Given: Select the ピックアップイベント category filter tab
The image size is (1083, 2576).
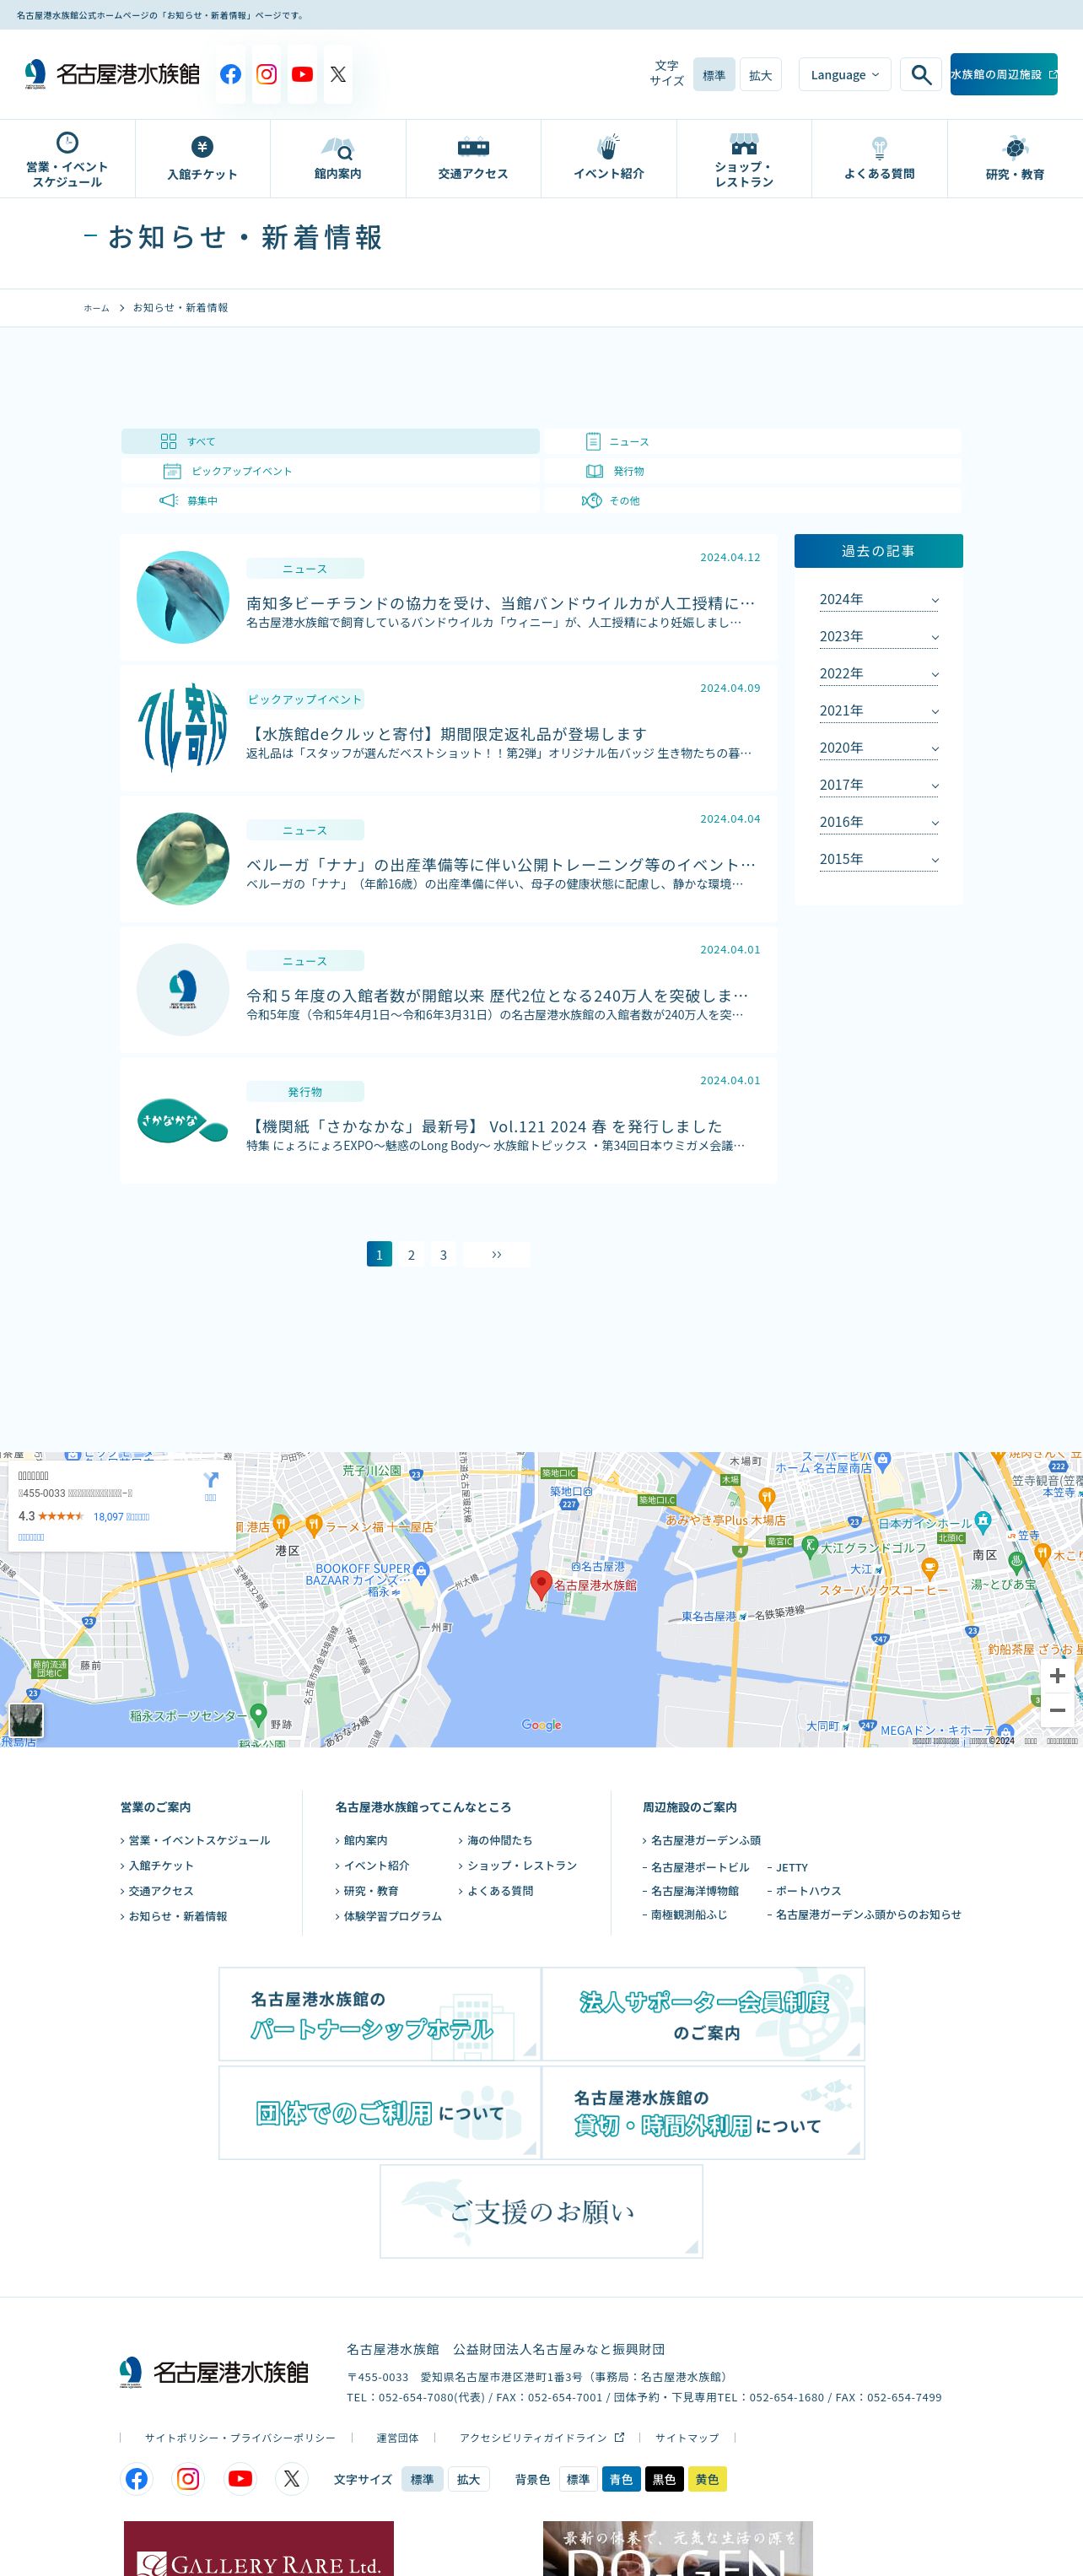Looking at the screenshot, I should click(330, 471).
